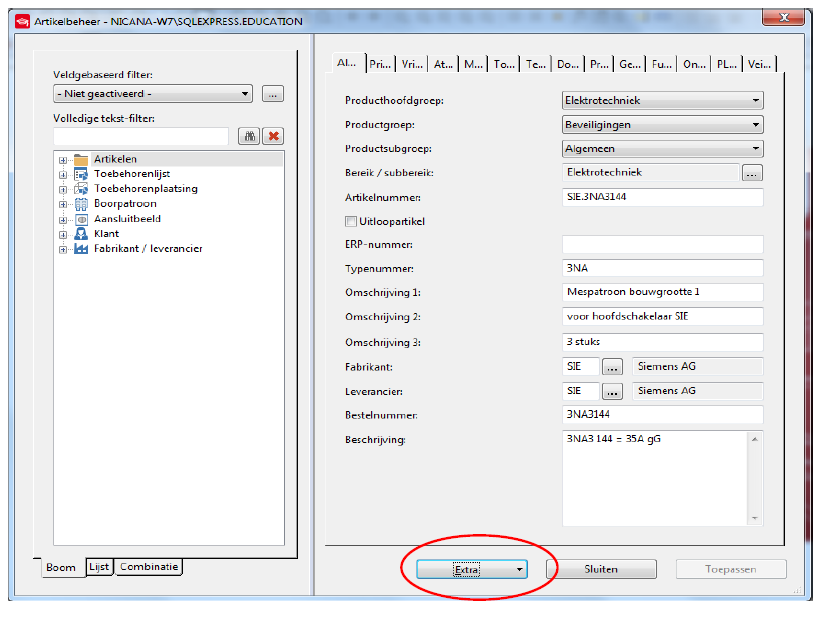Click Beschrijving scrollbar down arrow

755,519
